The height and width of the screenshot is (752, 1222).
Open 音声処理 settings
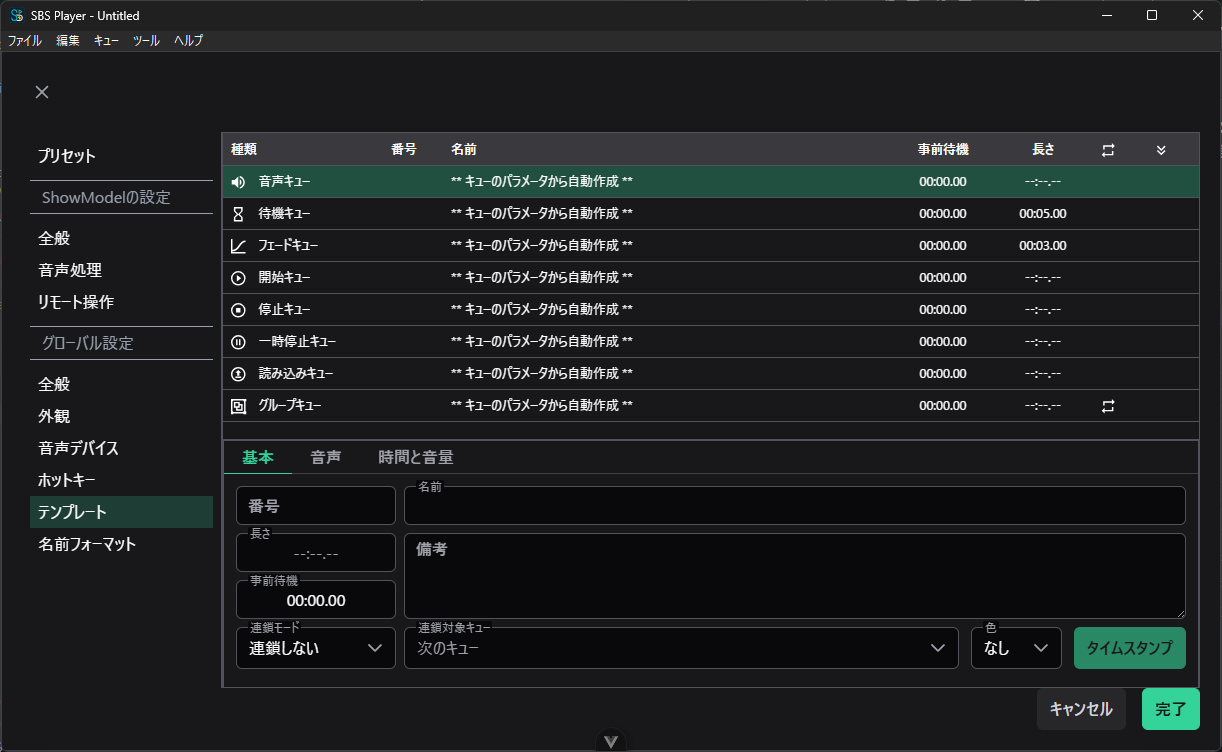click(121, 270)
